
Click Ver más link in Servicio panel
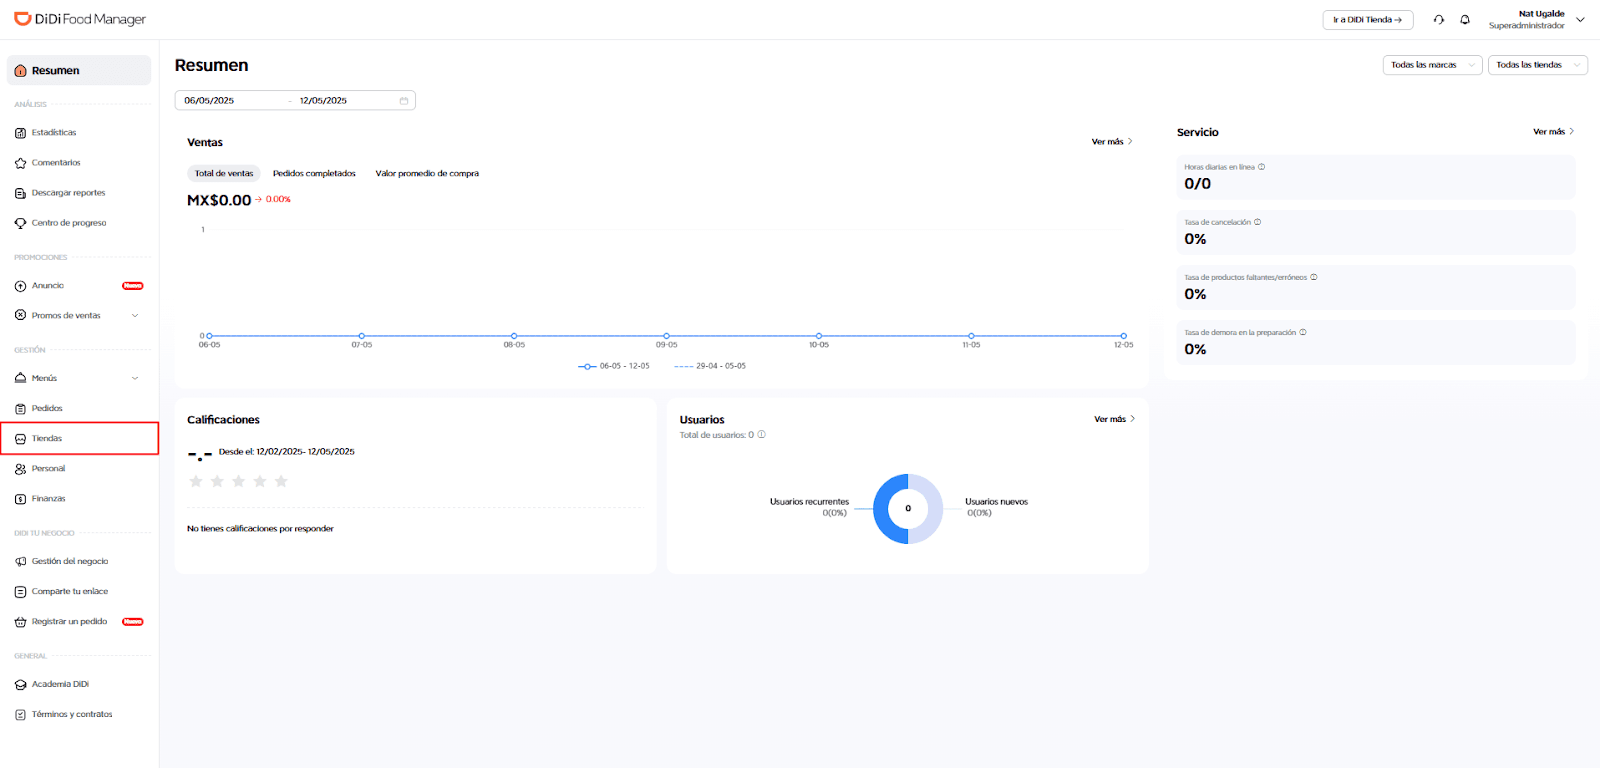pyautogui.click(x=1553, y=132)
